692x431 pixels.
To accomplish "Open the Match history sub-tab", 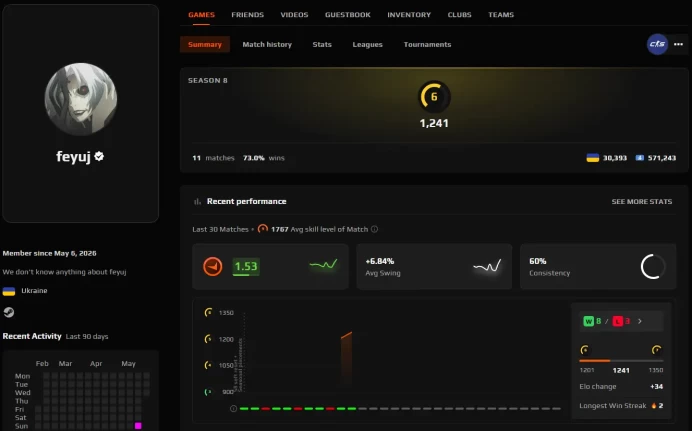I will 267,44.
